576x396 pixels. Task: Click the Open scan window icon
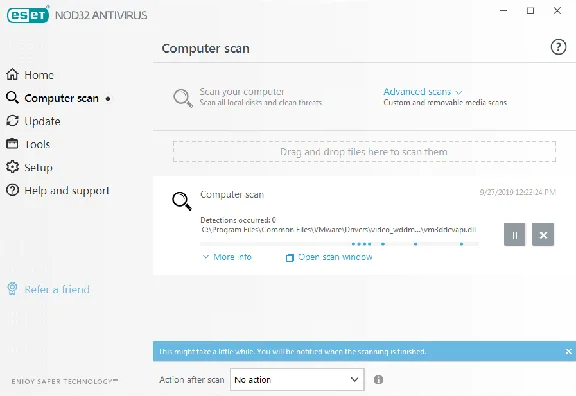[x=289, y=258]
